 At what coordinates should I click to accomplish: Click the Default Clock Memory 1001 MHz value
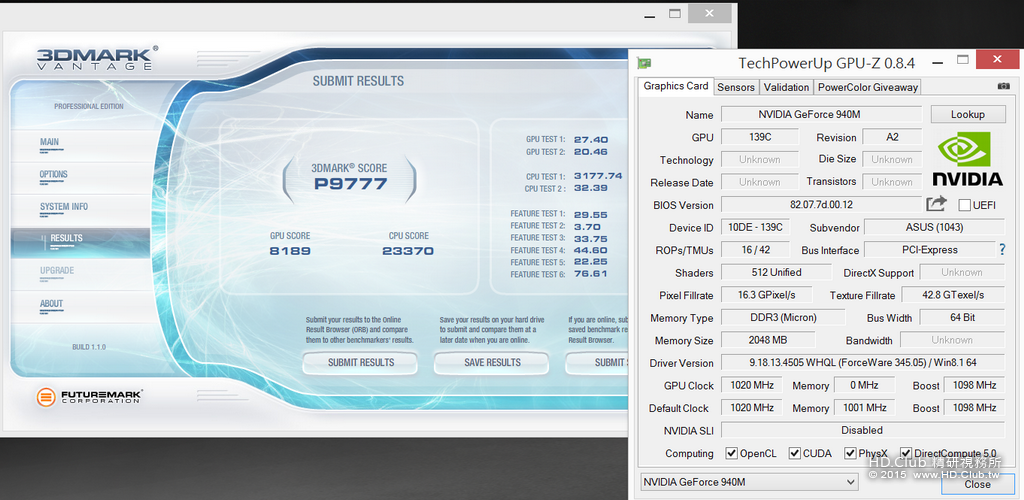[x=864, y=407]
